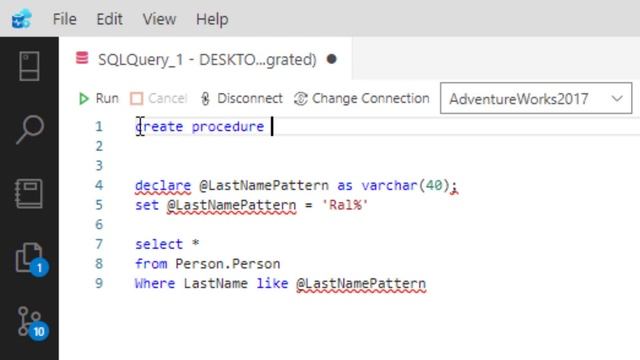Click line number 9 in gutter
This screenshot has width=640, height=360.
(99, 283)
